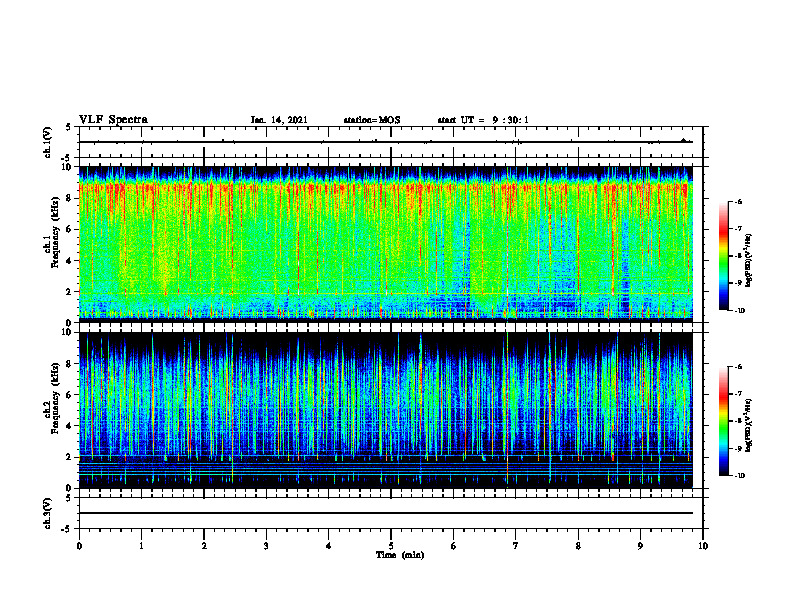This screenshot has height=612, width=792.
Task: Click time axis tick label "3"
Action: [x=266, y=546]
